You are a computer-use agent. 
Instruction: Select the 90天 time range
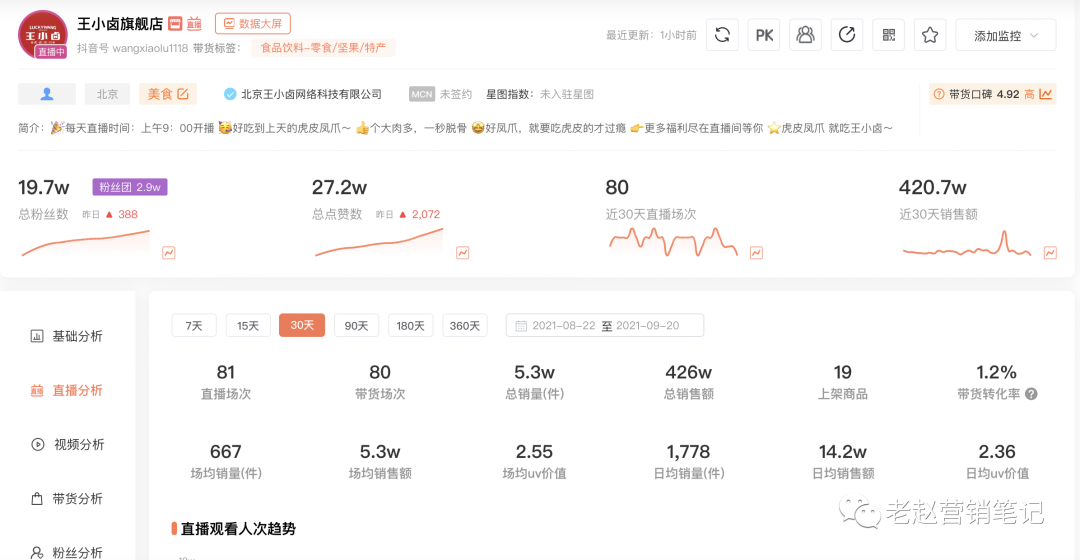(356, 325)
